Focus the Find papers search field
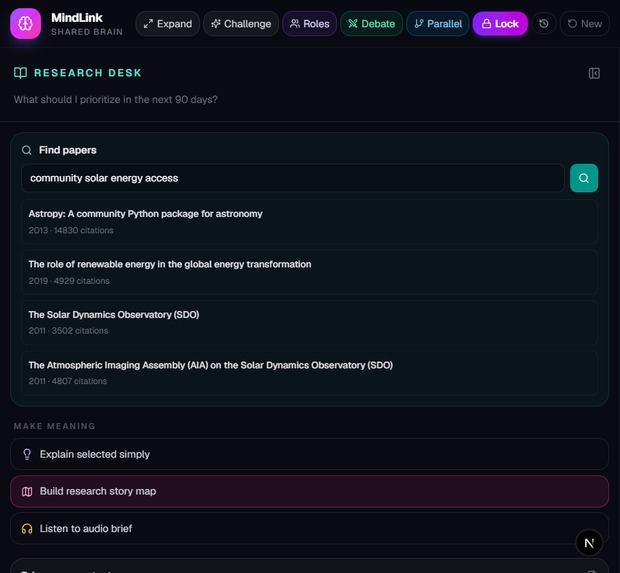Image resolution: width=620 pixels, height=573 pixels. (x=293, y=178)
